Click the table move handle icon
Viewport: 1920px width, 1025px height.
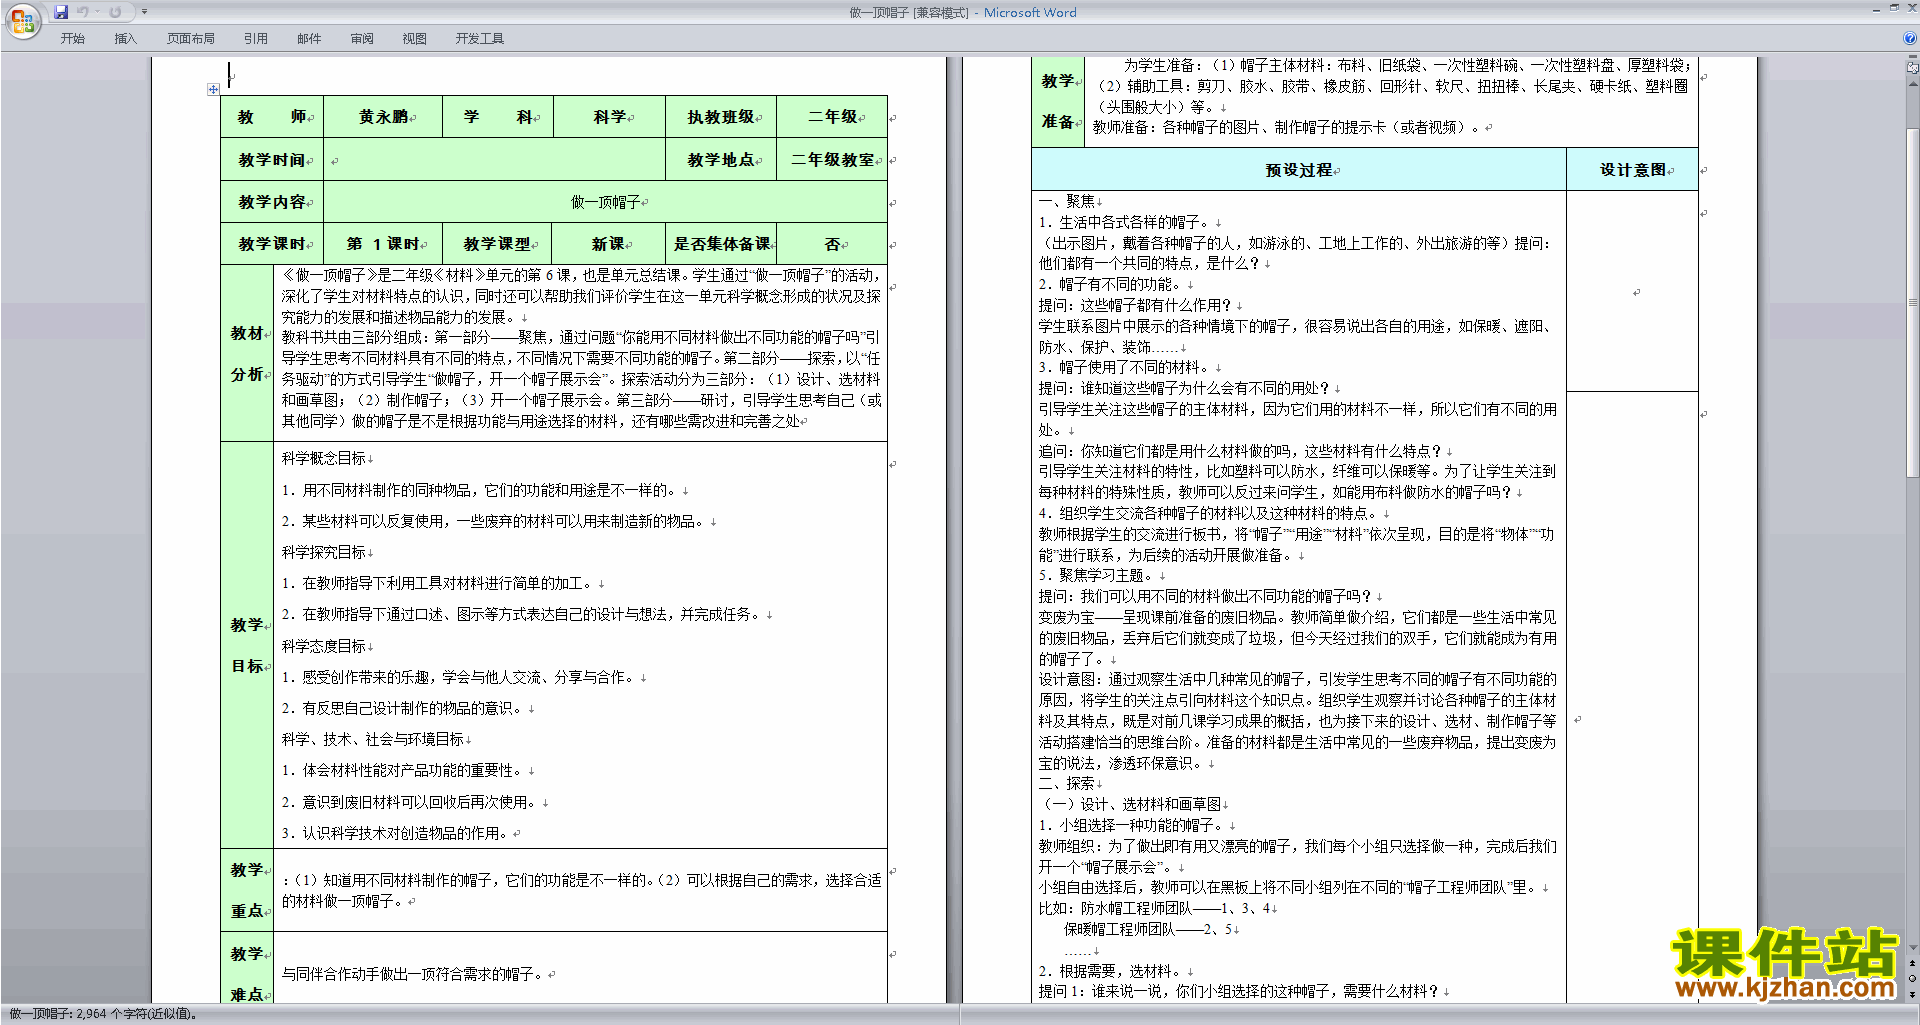pos(213,89)
